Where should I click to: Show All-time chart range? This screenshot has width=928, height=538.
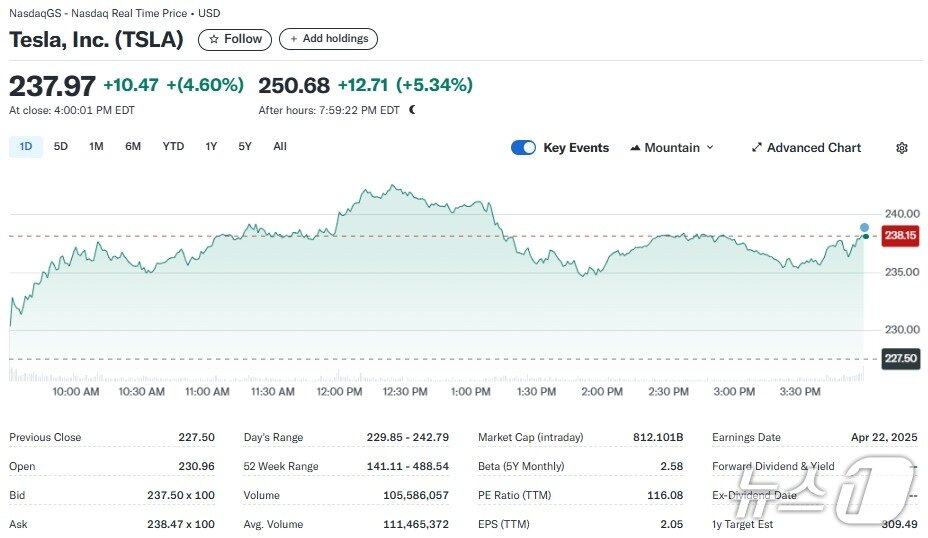point(280,147)
